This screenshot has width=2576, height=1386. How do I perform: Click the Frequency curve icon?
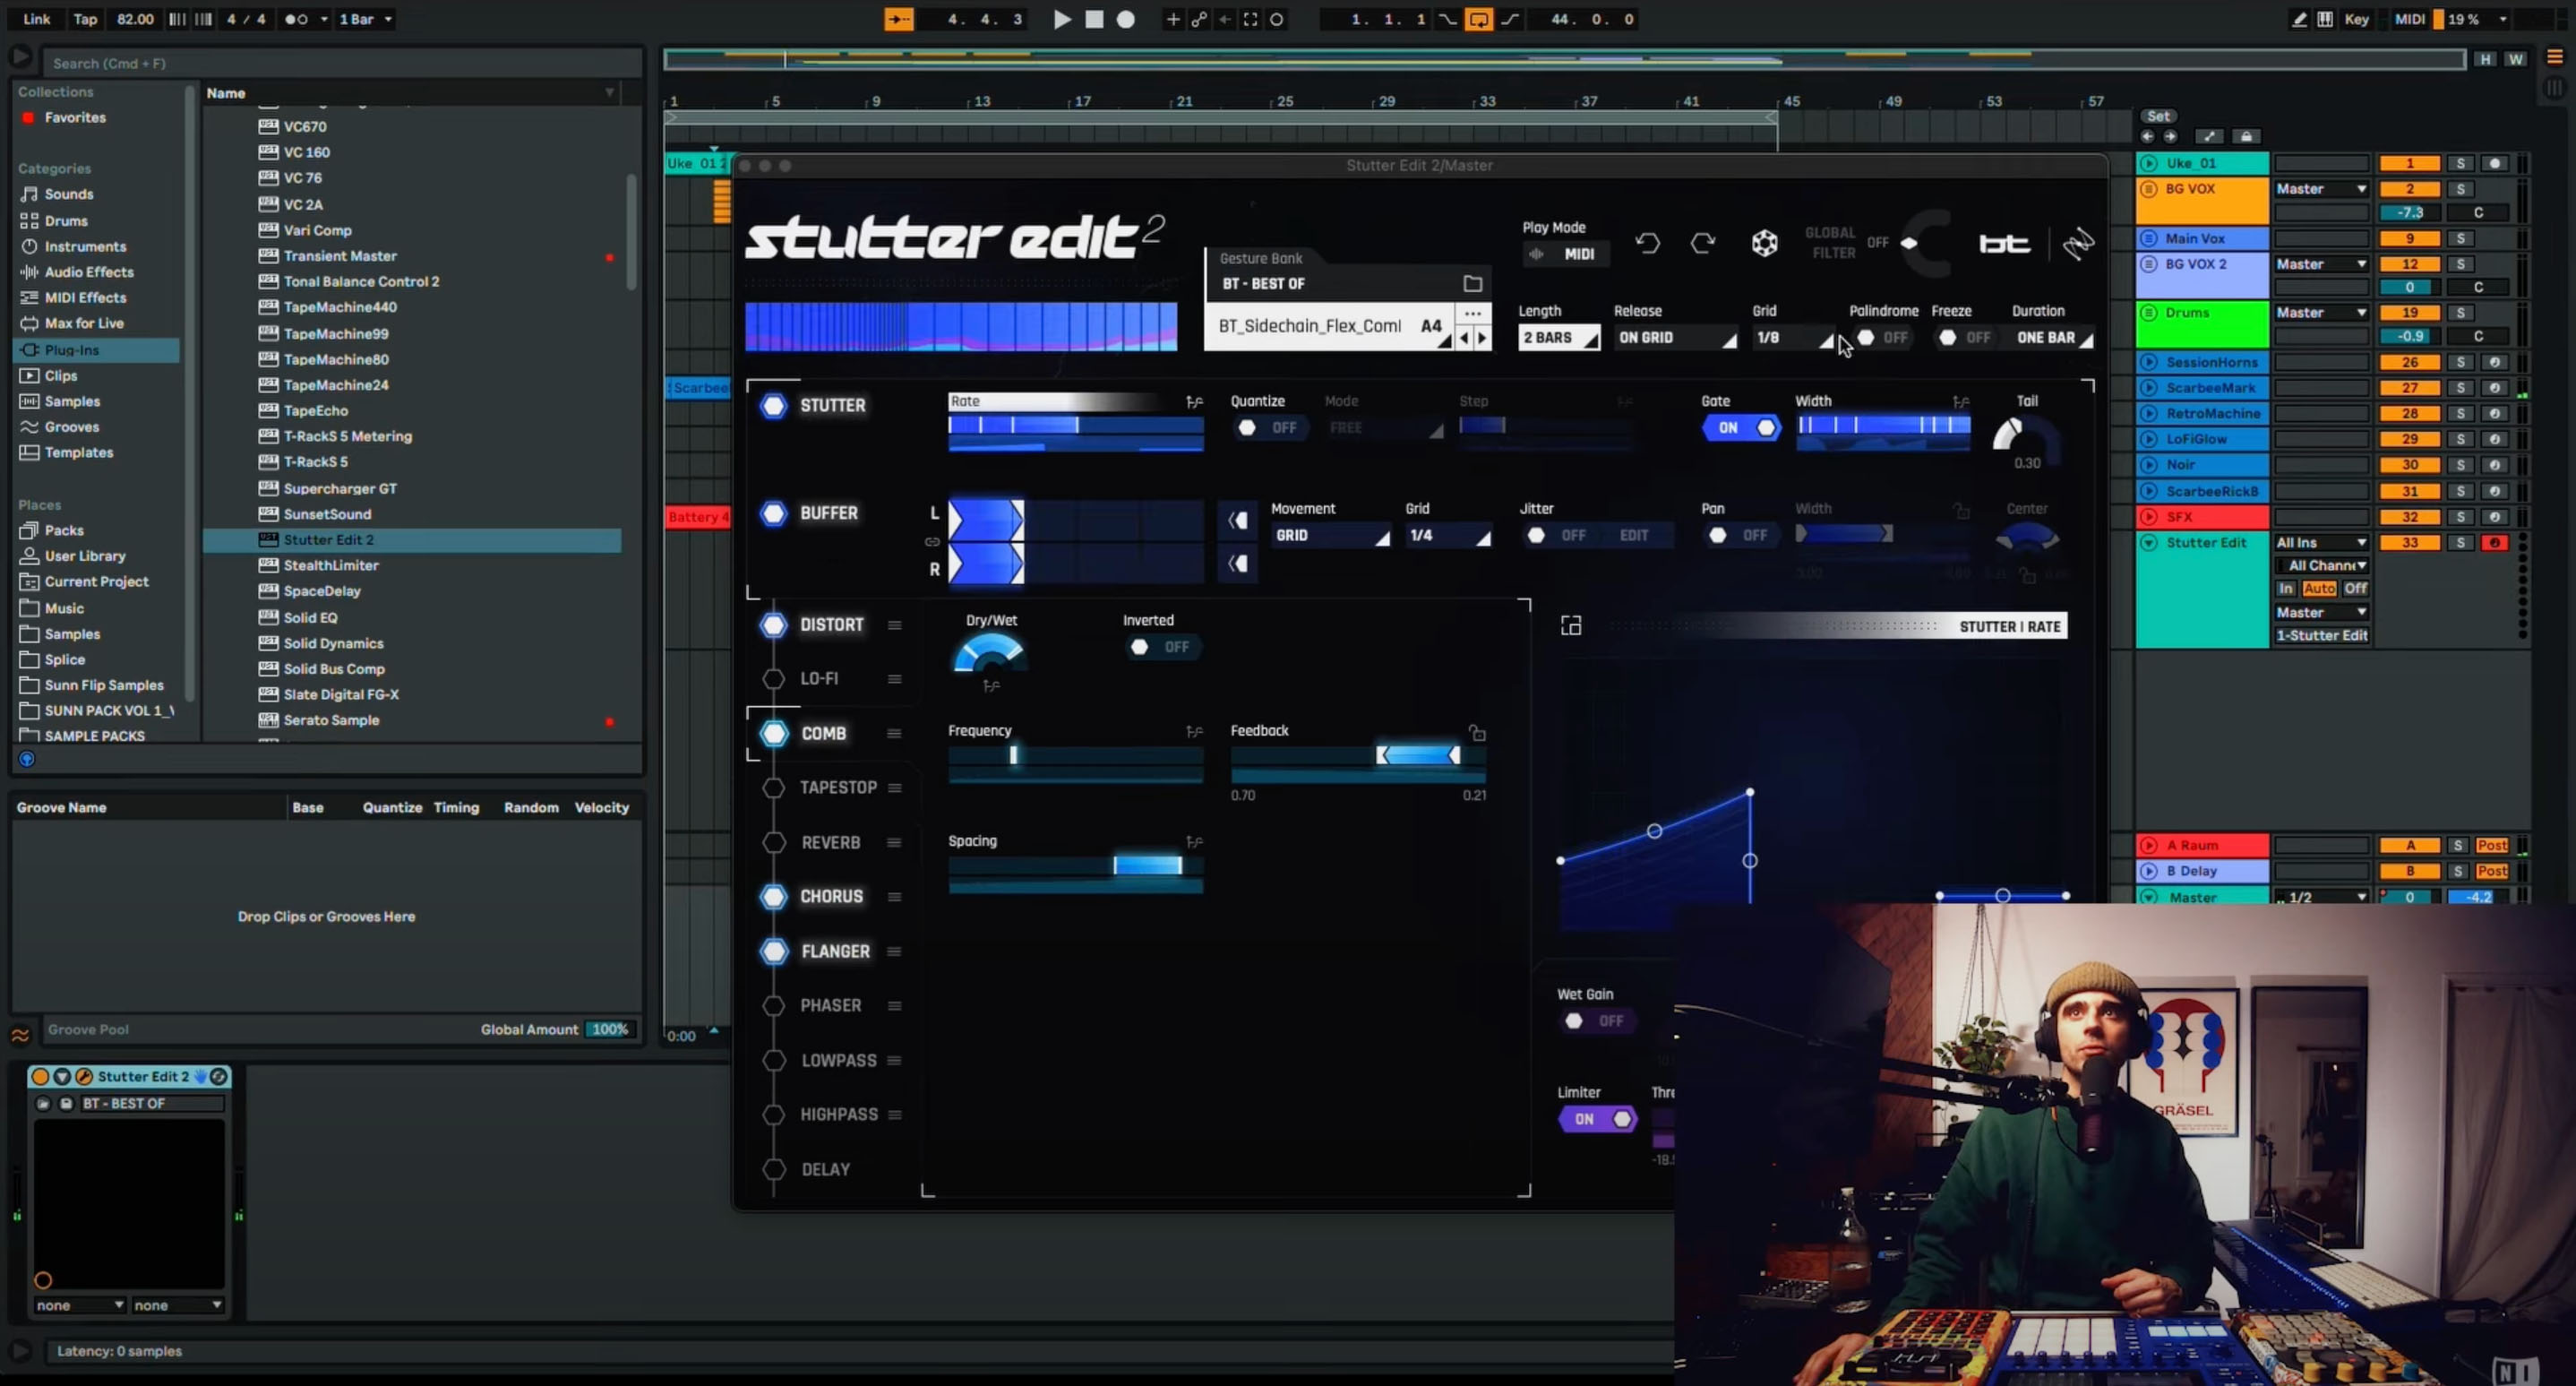click(x=1194, y=732)
